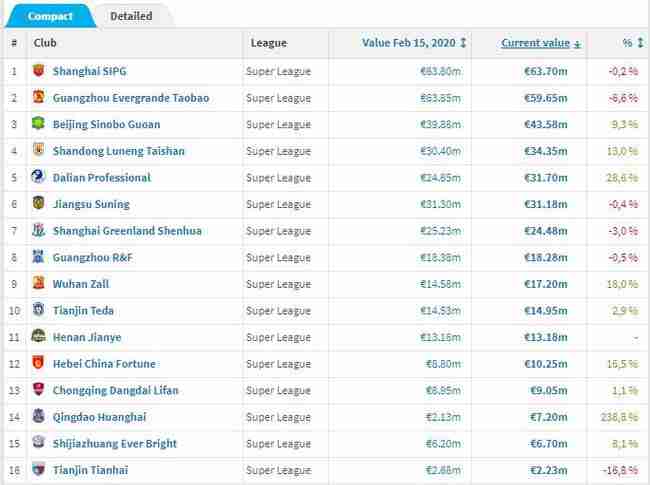Open Shijiazhuang Ever Bright club link
Screen dimensions: 650x485
pos(115,444)
